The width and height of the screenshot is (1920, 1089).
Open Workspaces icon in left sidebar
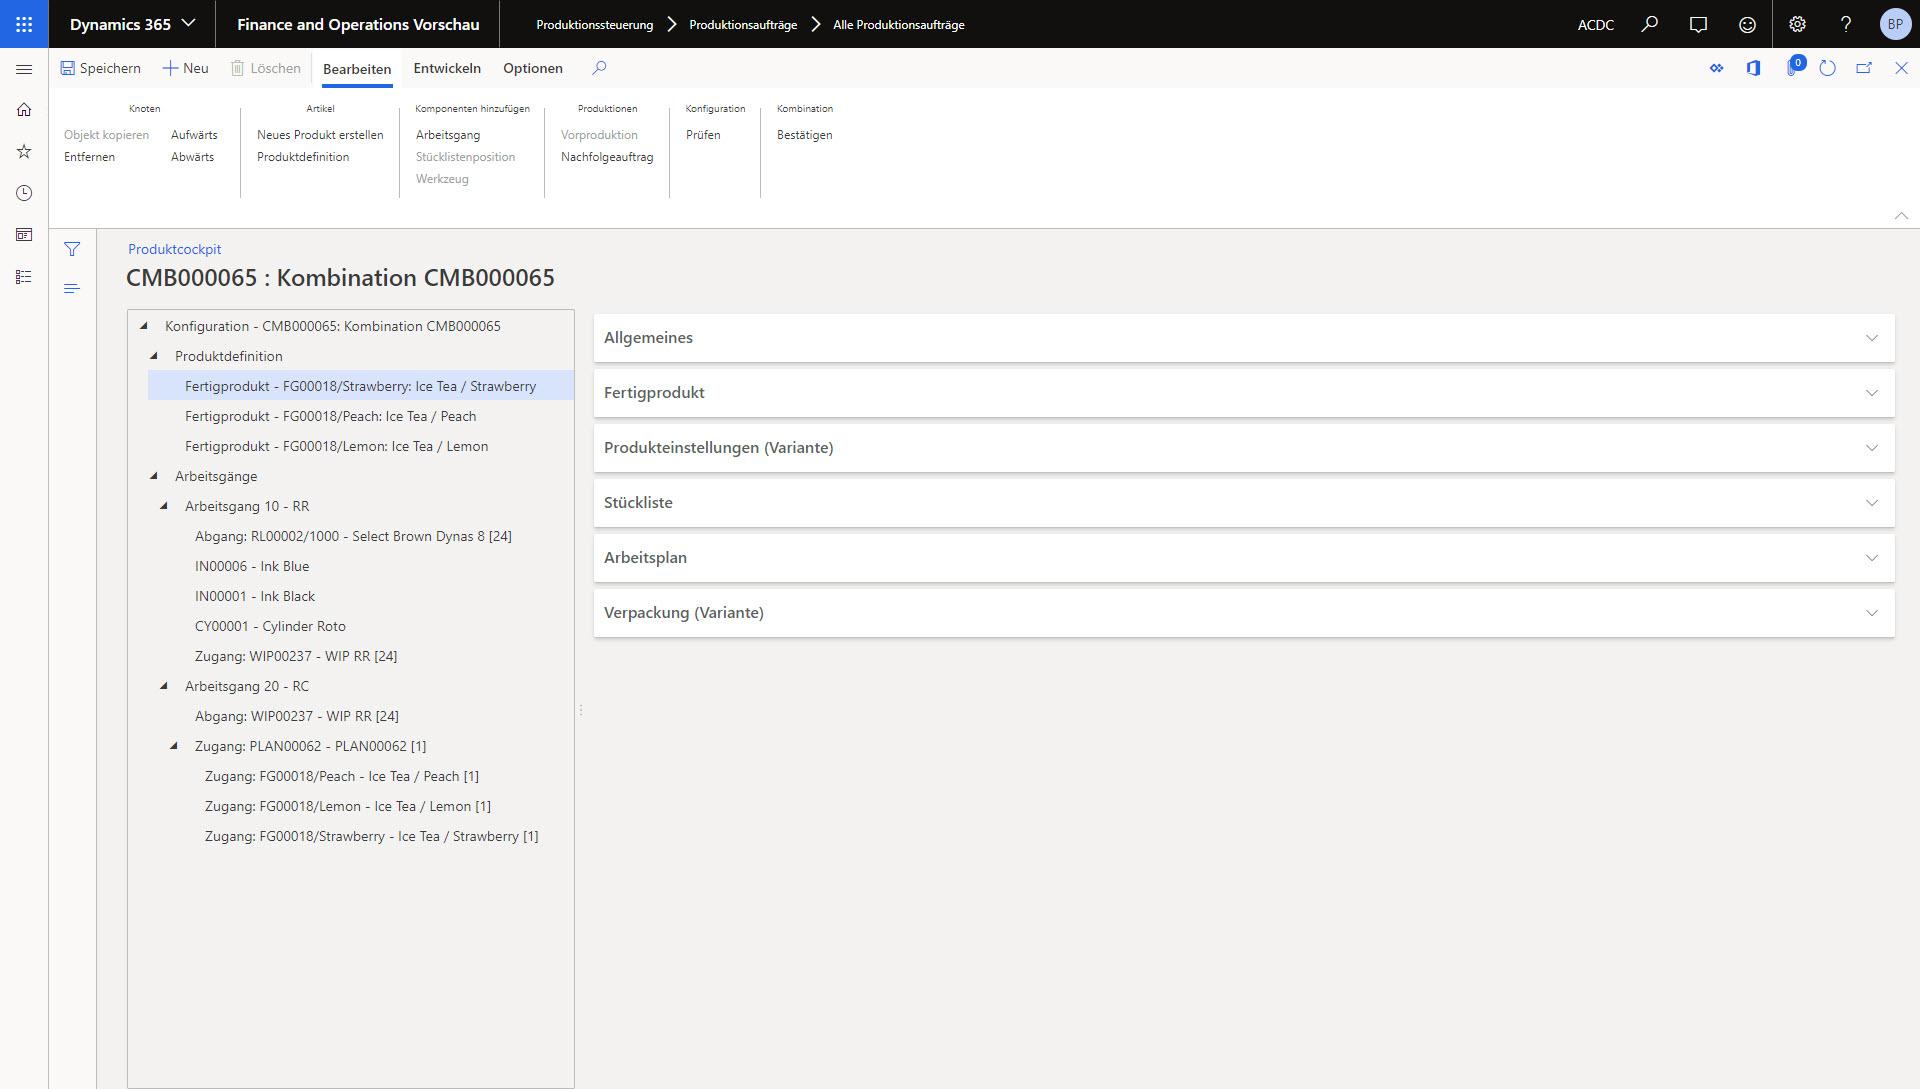(x=24, y=235)
